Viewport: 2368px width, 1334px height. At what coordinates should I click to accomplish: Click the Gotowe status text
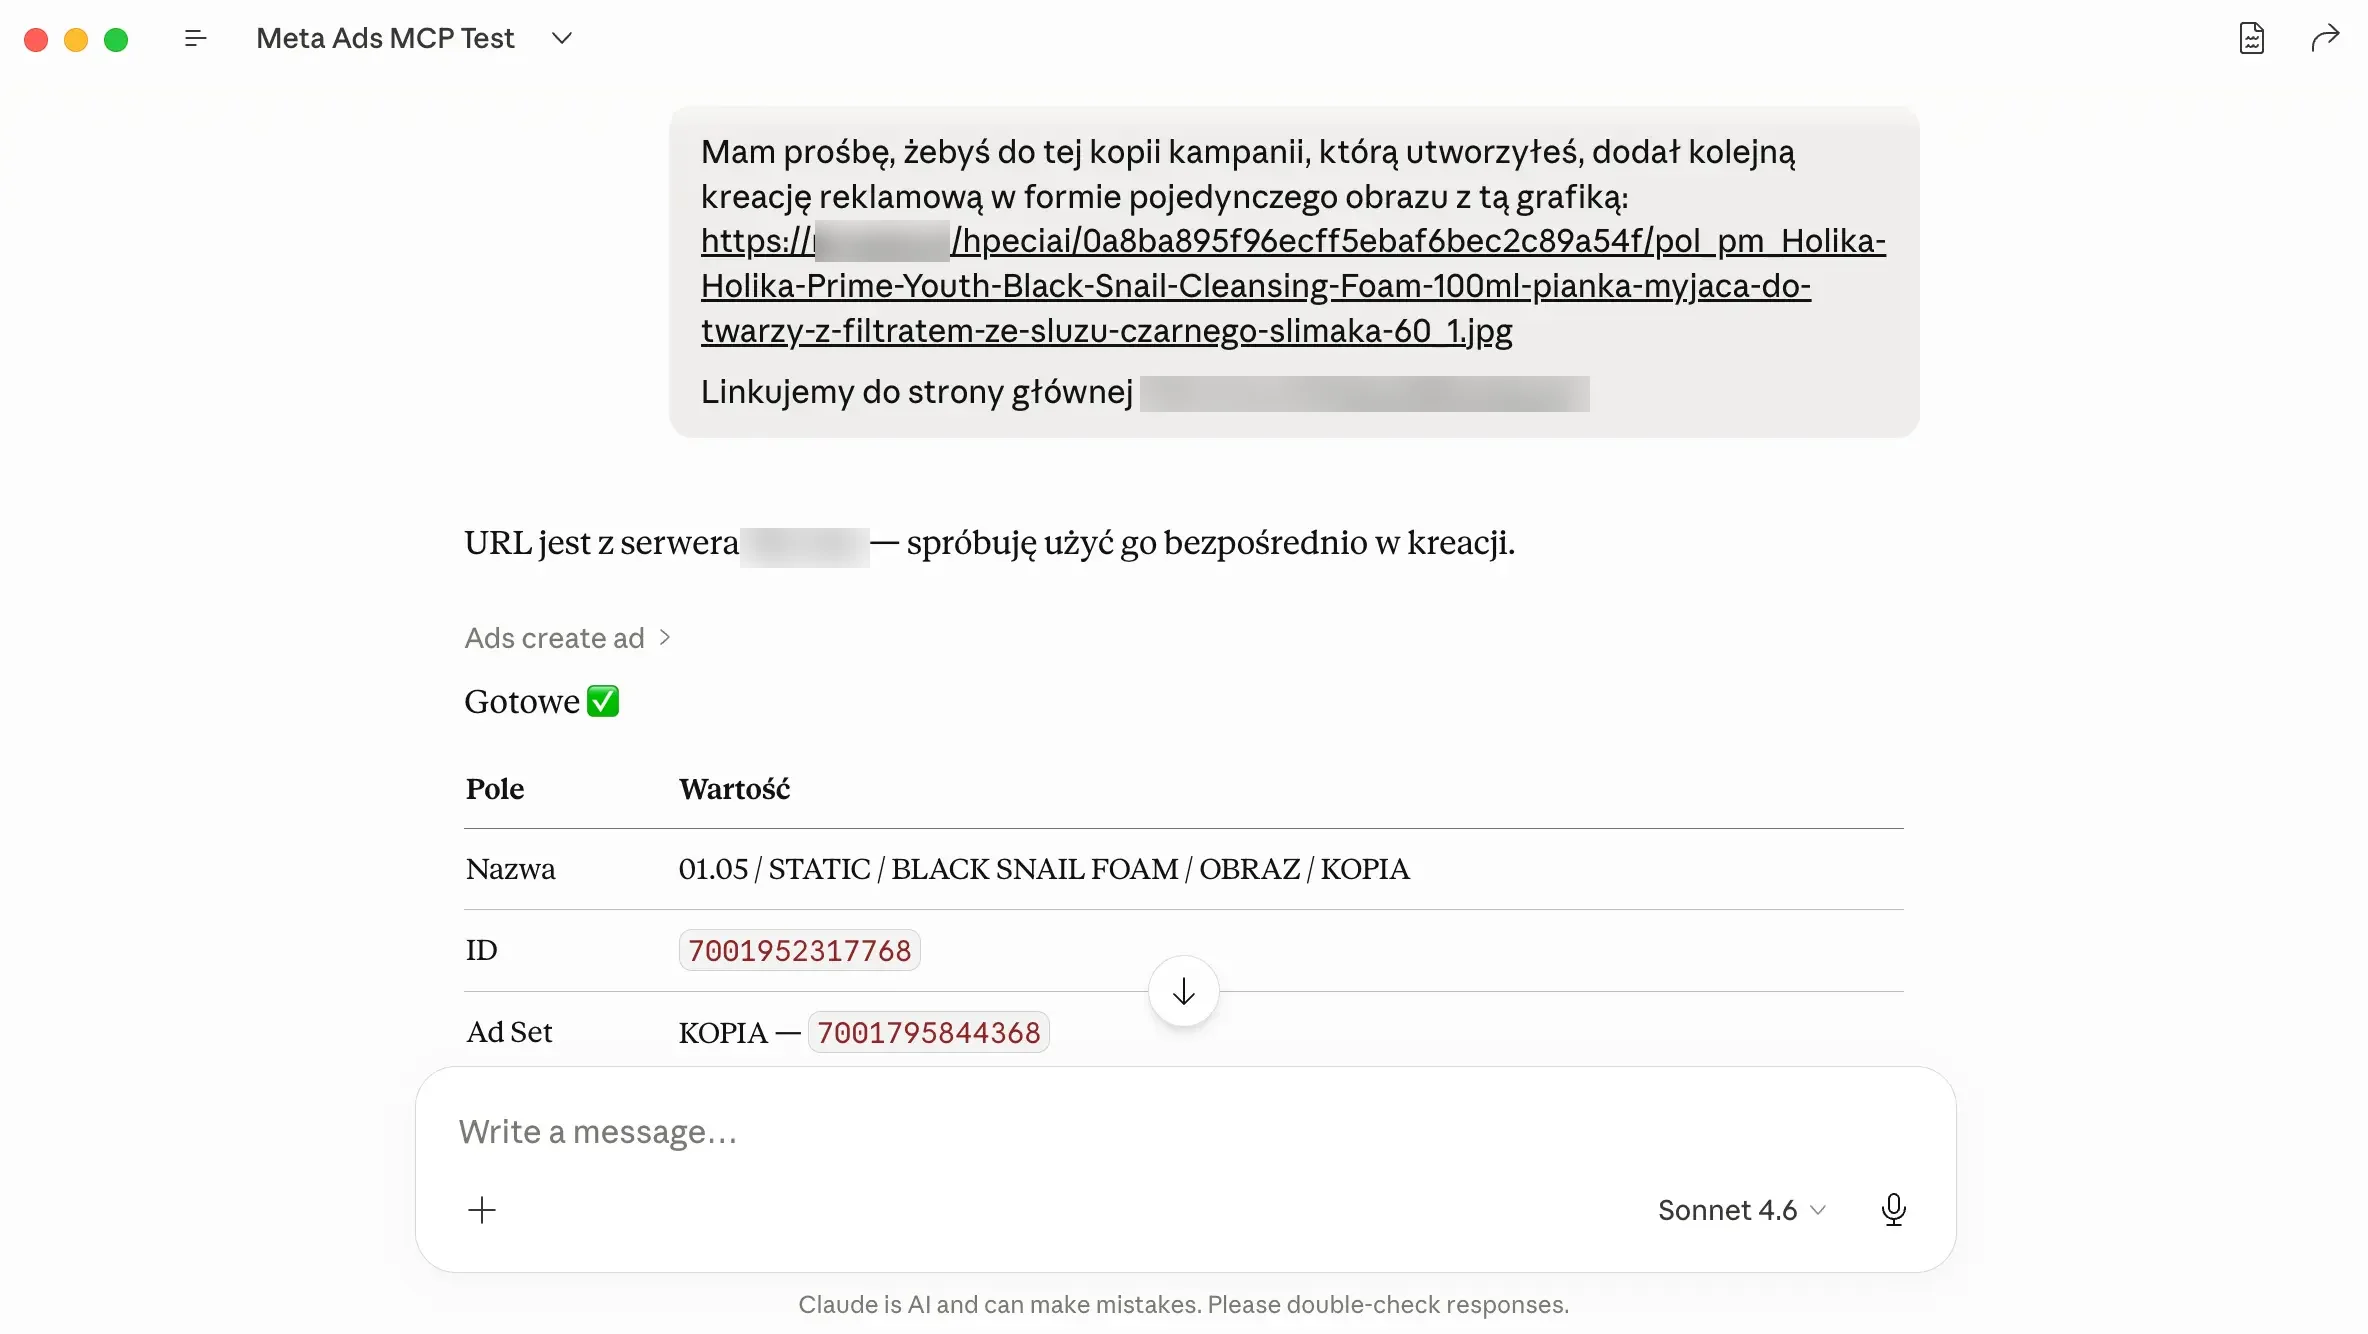pyautogui.click(x=522, y=702)
